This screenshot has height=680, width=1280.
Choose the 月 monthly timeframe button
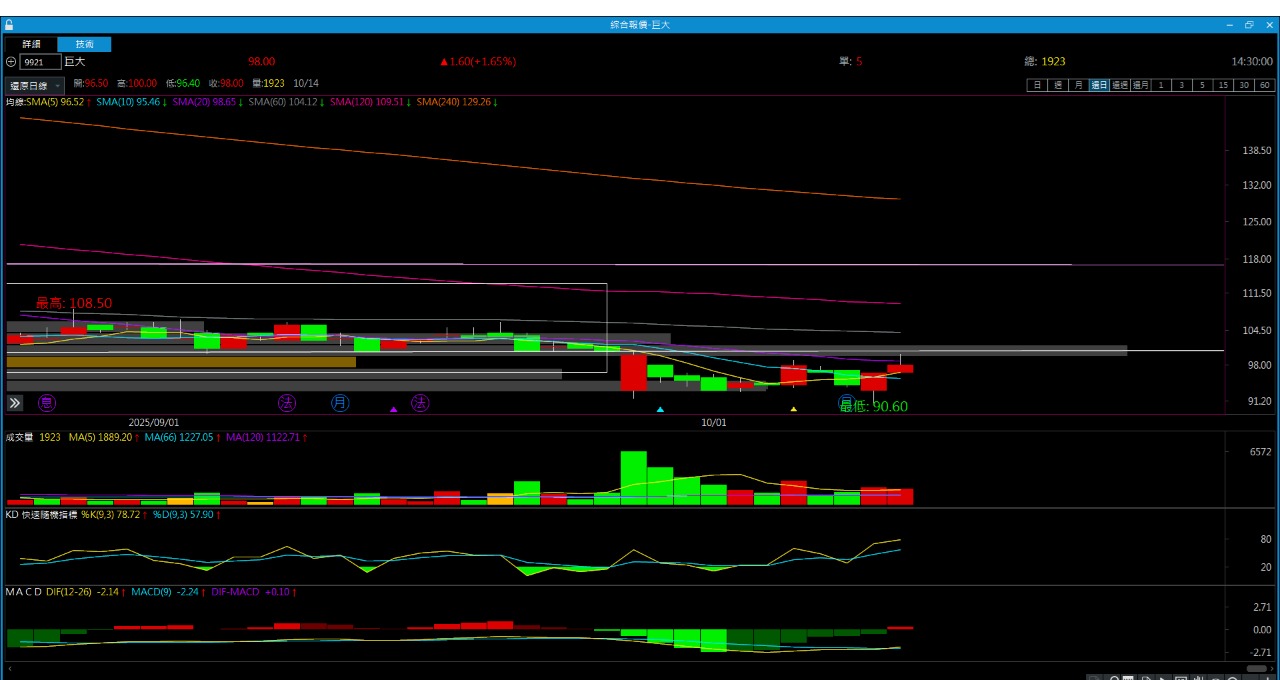click(1078, 85)
